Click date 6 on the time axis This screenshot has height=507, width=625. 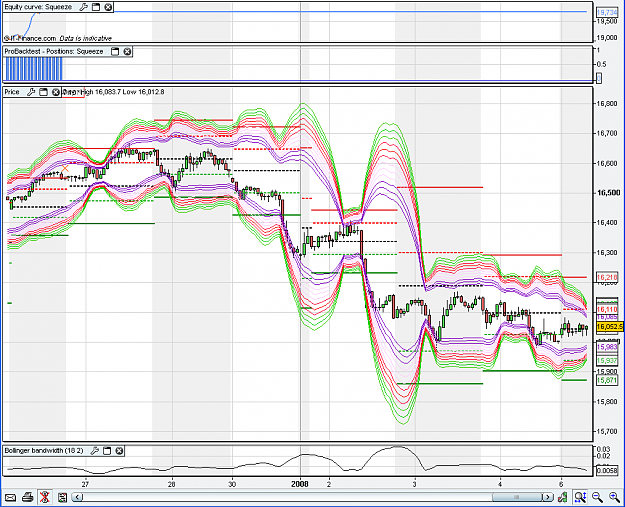(561, 484)
